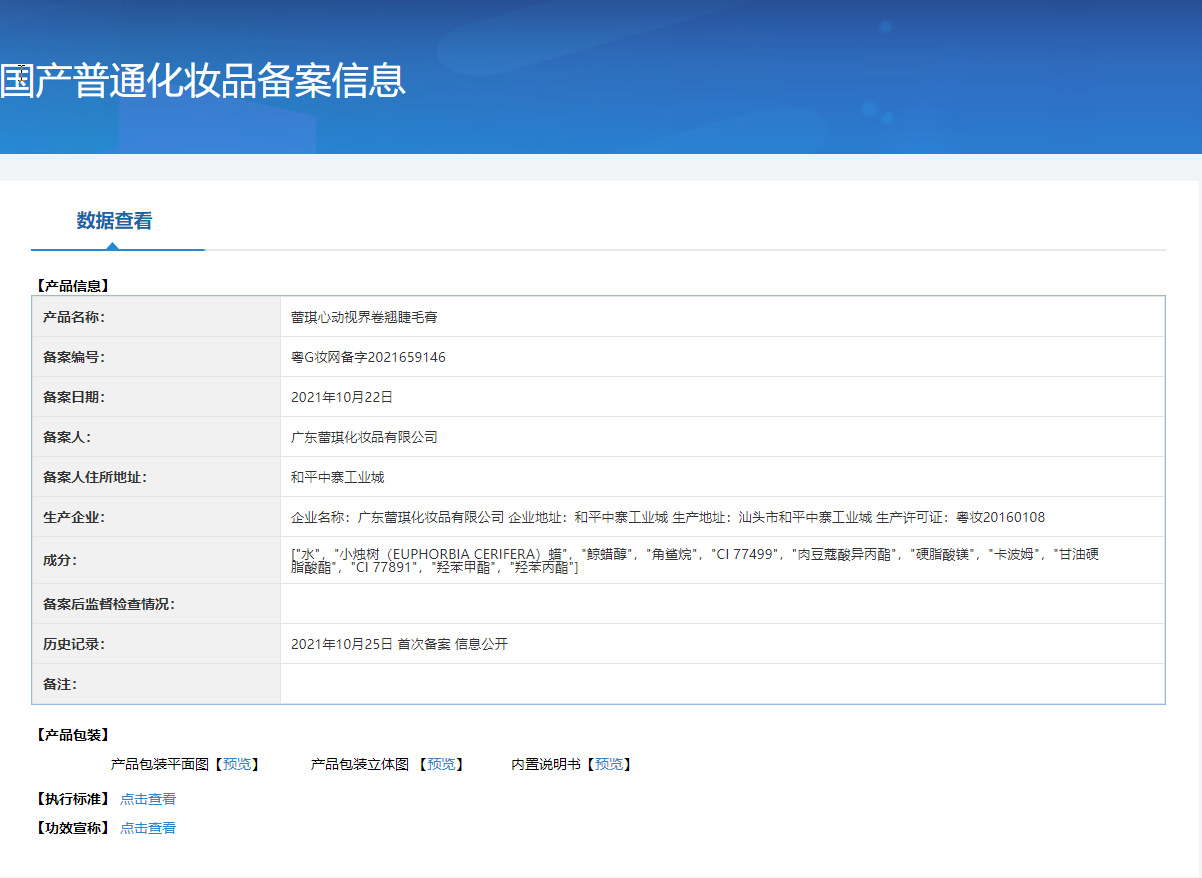Click the 产品名称 label cell

pyautogui.click(x=157, y=317)
